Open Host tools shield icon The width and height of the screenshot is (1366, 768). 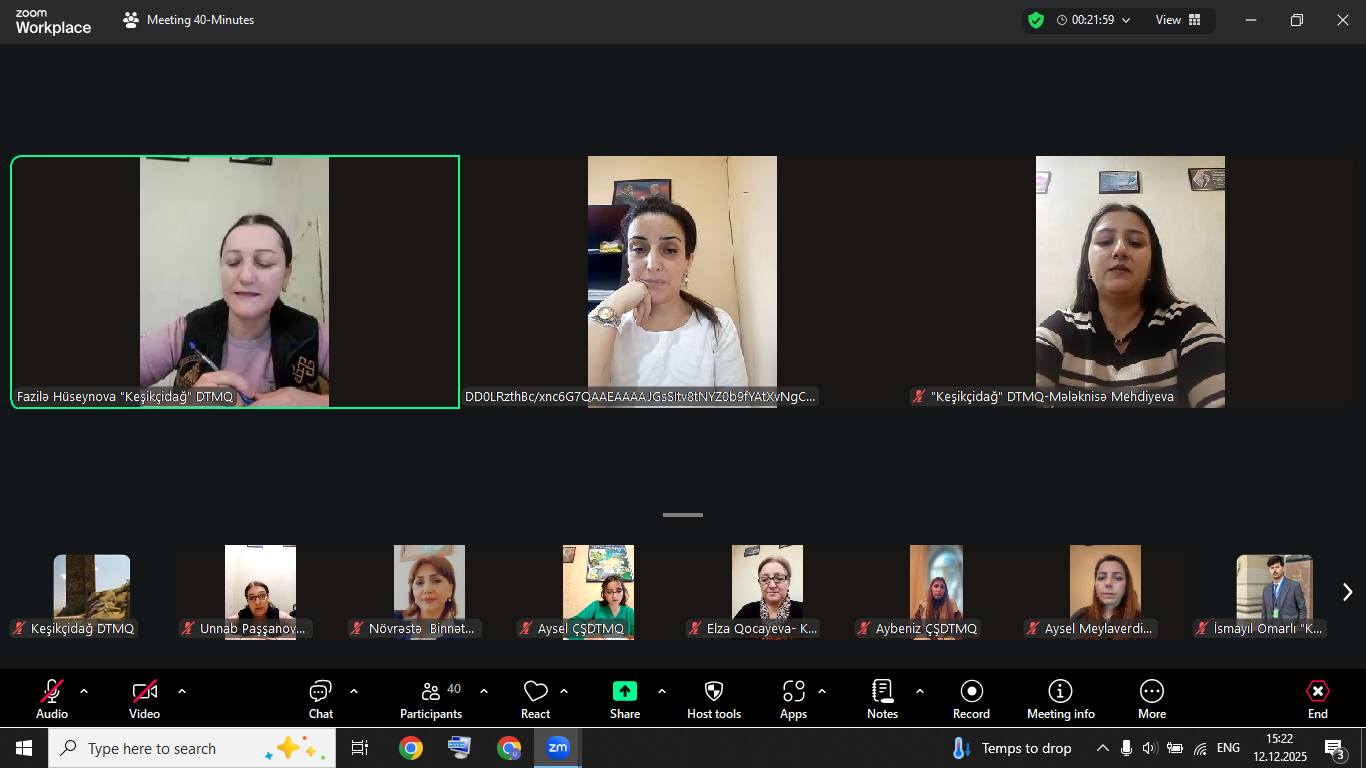713,692
